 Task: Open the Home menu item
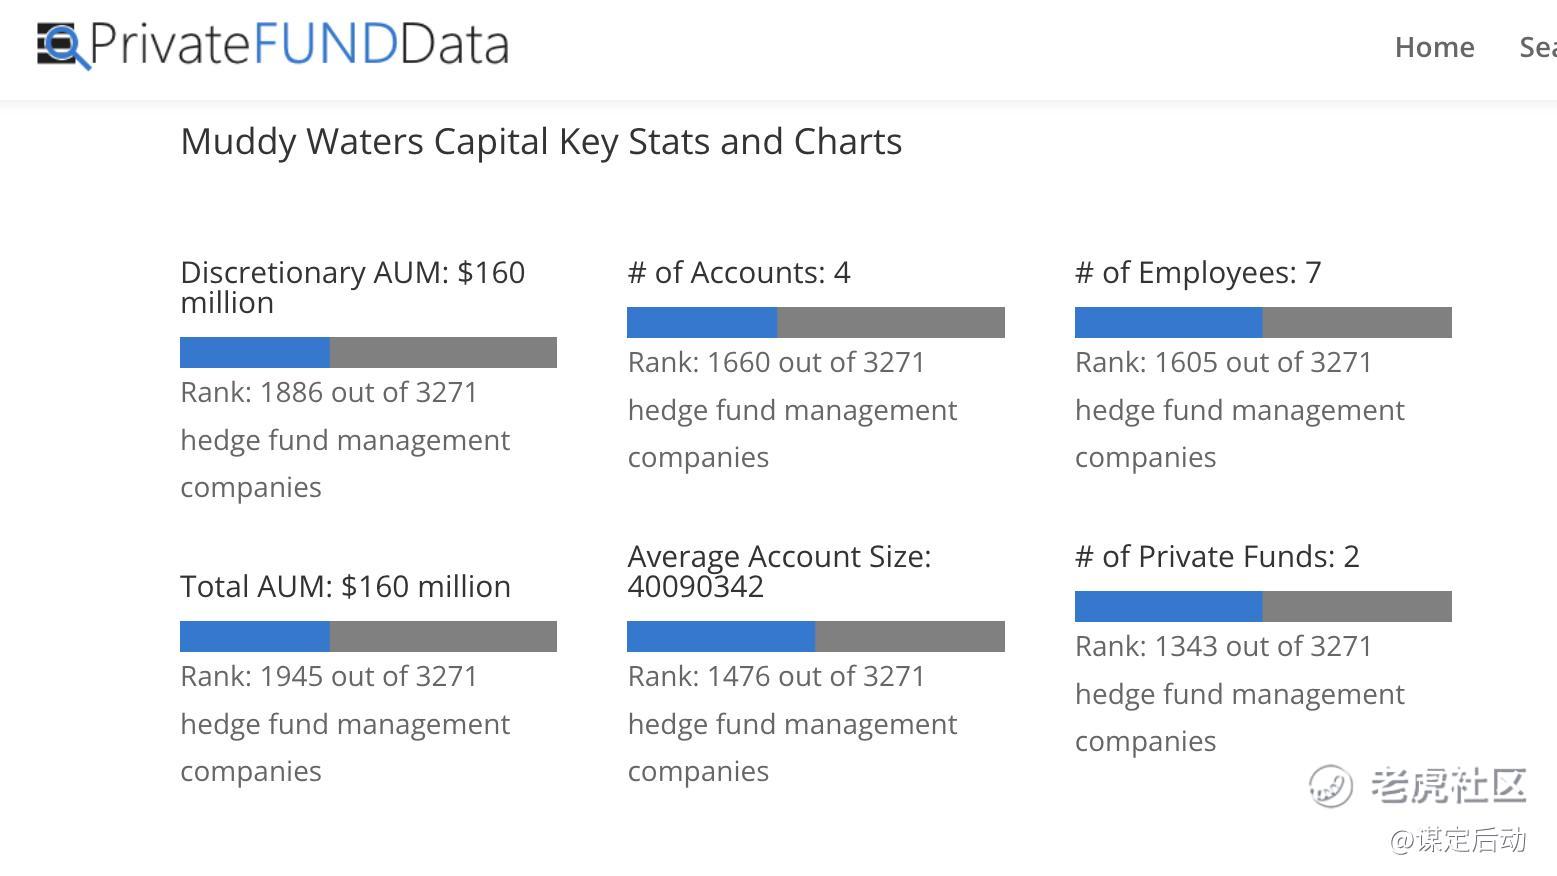[1434, 47]
